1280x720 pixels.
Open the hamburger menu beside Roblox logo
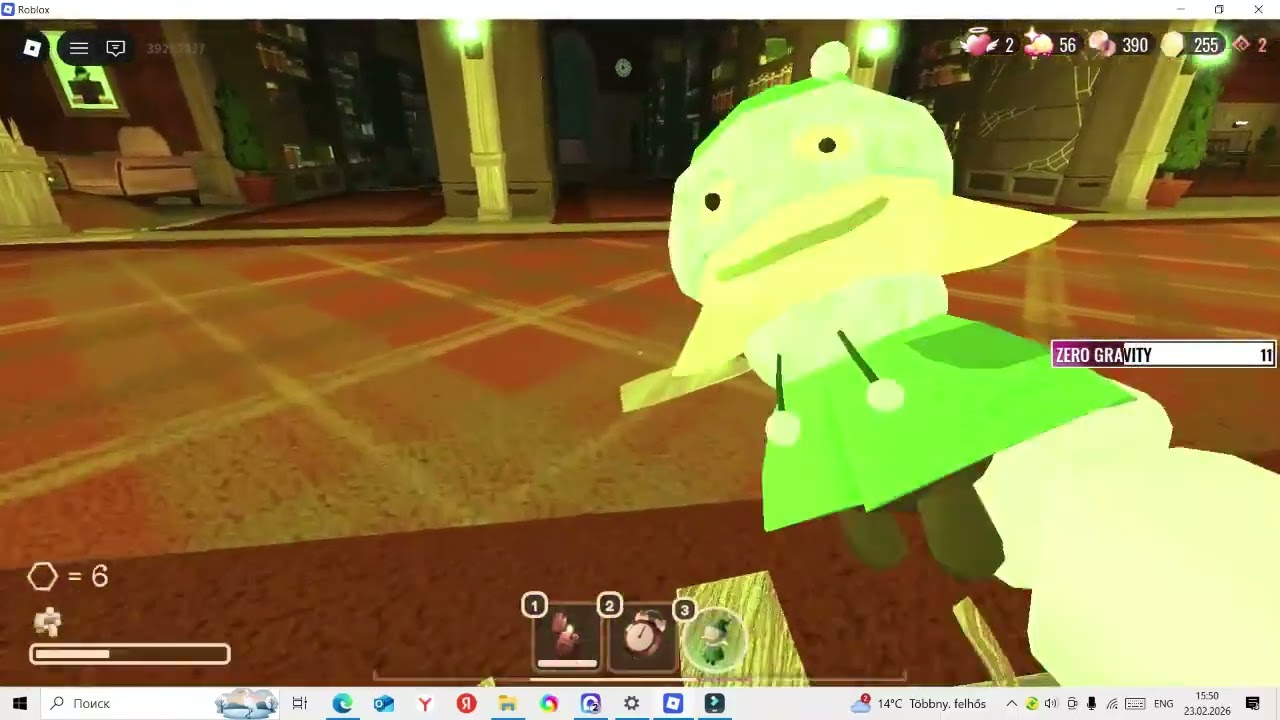79,48
